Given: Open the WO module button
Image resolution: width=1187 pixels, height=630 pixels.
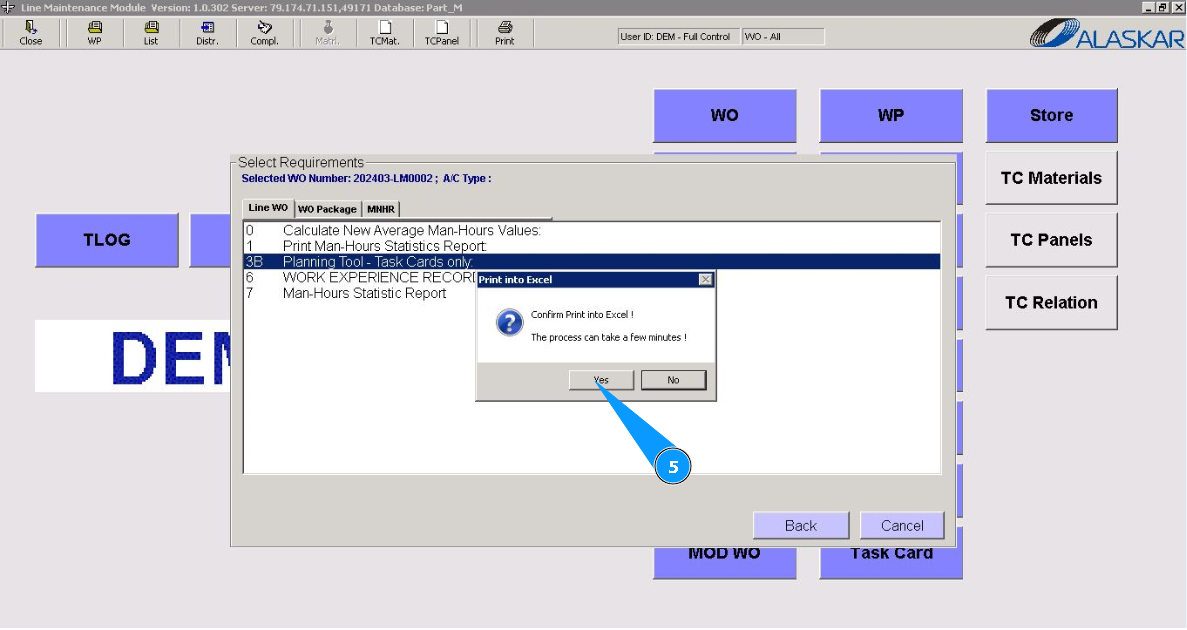Looking at the screenshot, I should pyautogui.click(x=724, y=115).
